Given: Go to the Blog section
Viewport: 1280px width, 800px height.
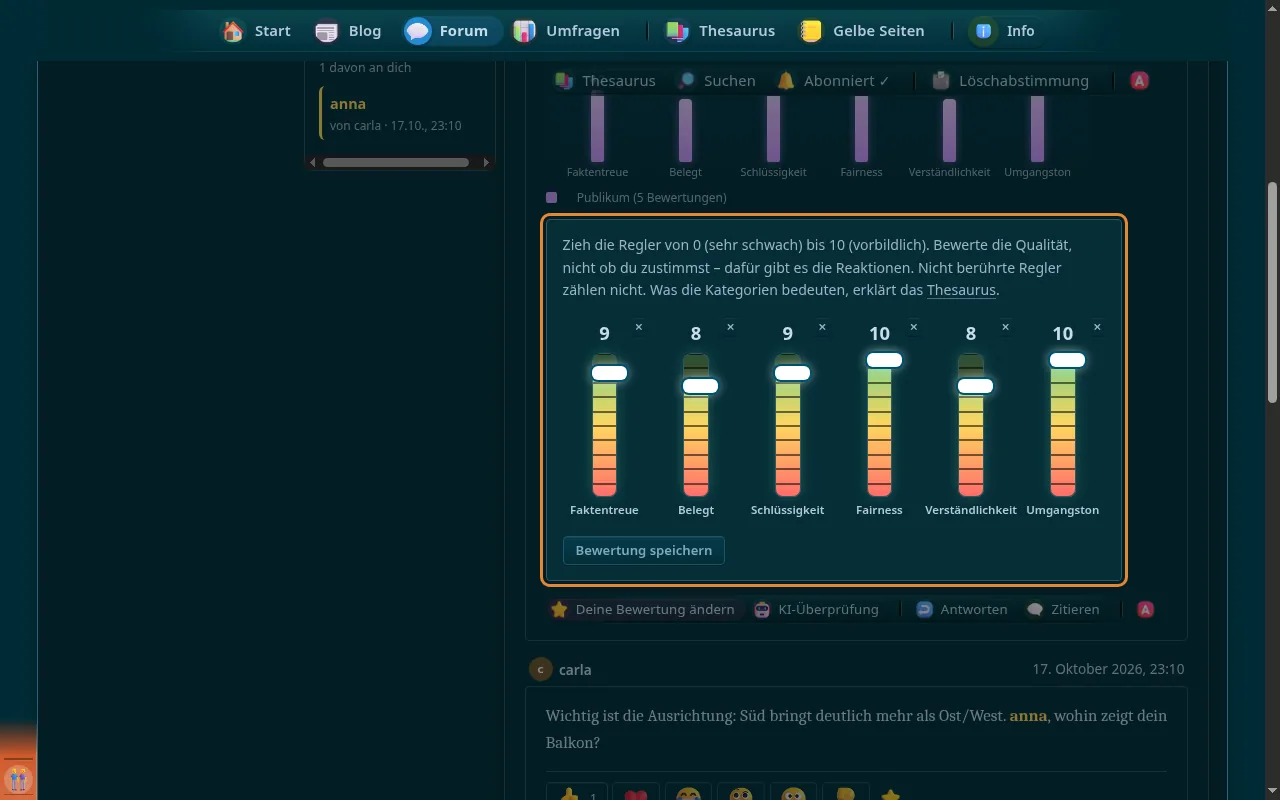Looking at the screenshot, I should [x=348, y=31].
